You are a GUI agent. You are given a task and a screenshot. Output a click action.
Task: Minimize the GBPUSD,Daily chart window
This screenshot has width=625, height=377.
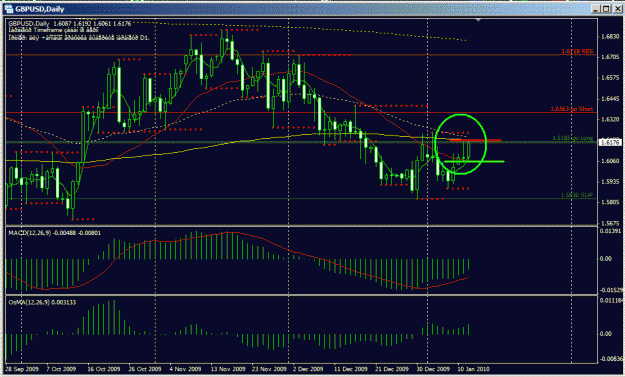tap(596, 9)
